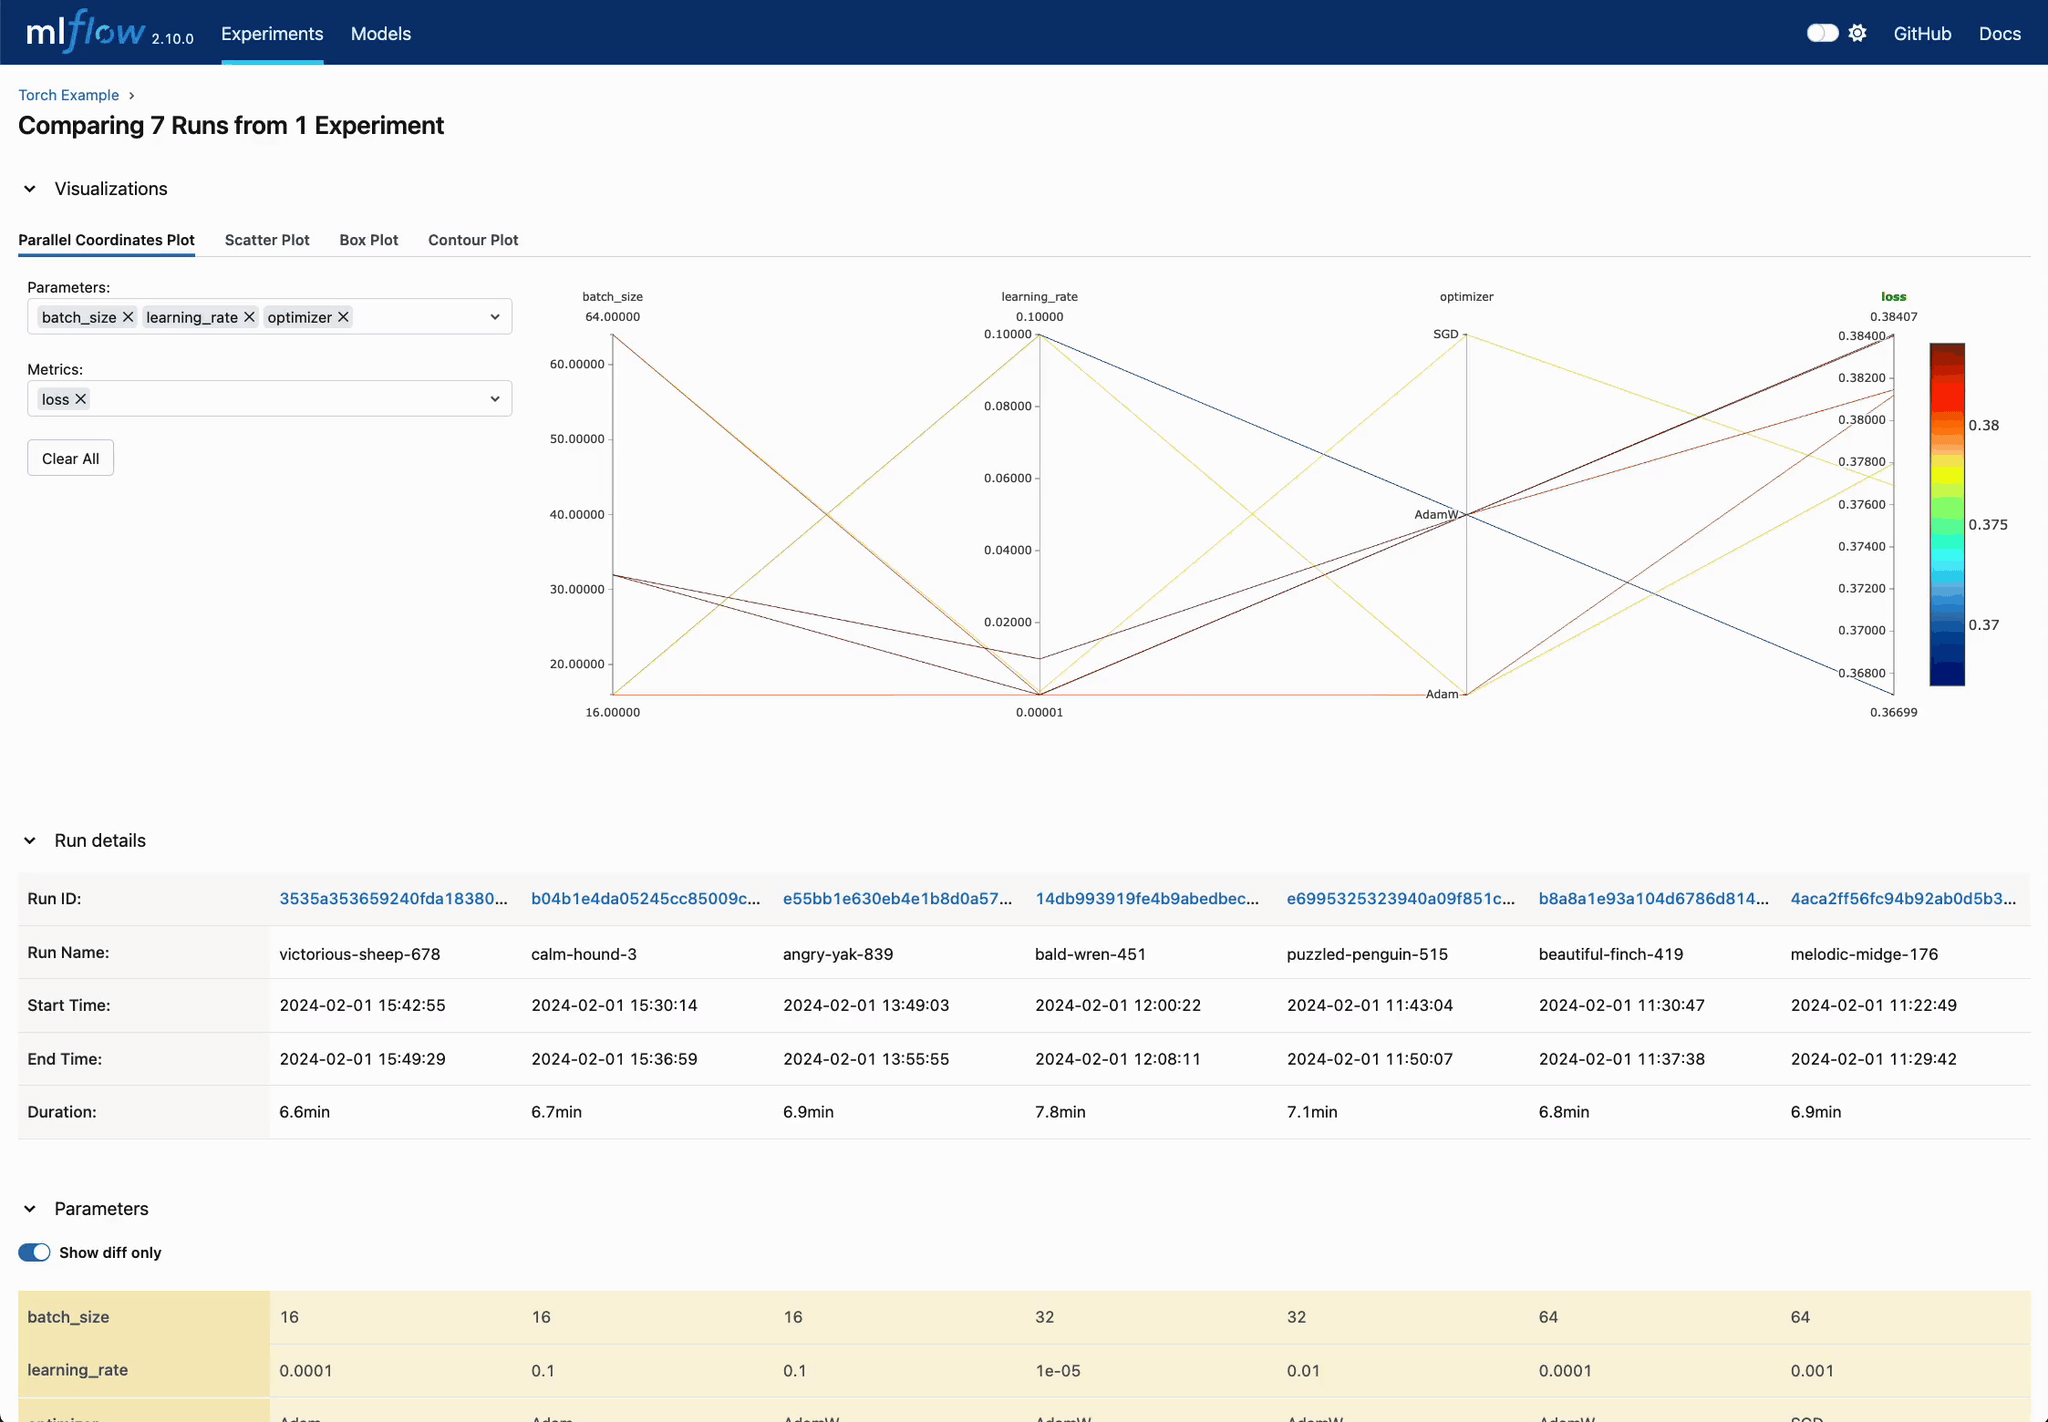Open the settings gear in the header
This screenshot has height=1422, width=2048.
[x=1858, y=33]
